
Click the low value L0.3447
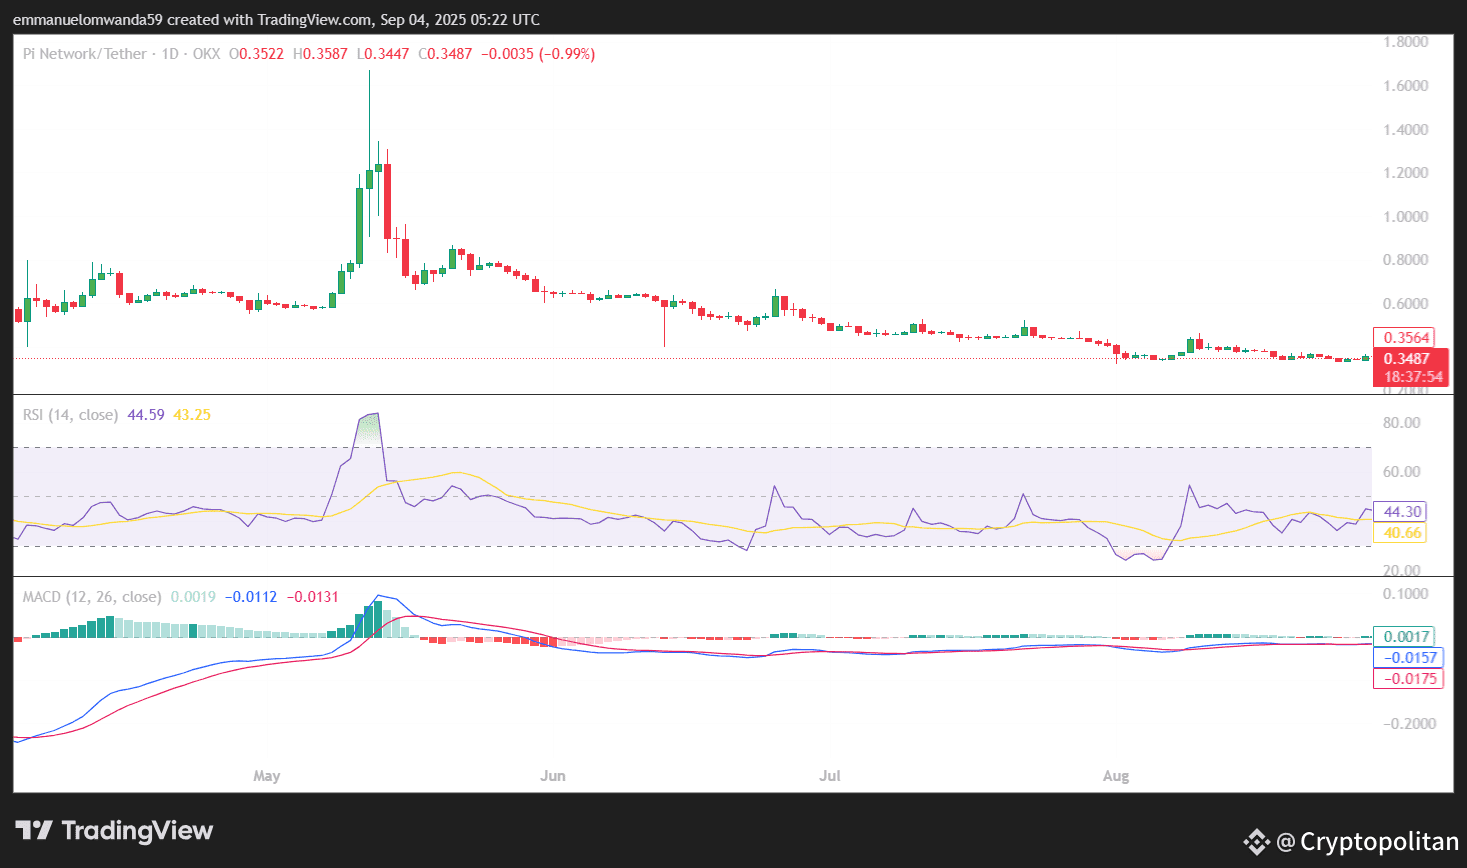[x=383, y=54]
